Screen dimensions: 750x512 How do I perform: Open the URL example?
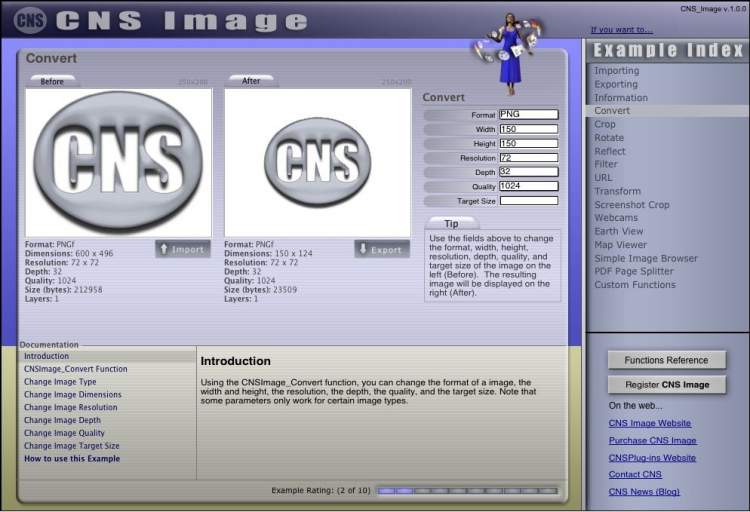click(603, 178)
